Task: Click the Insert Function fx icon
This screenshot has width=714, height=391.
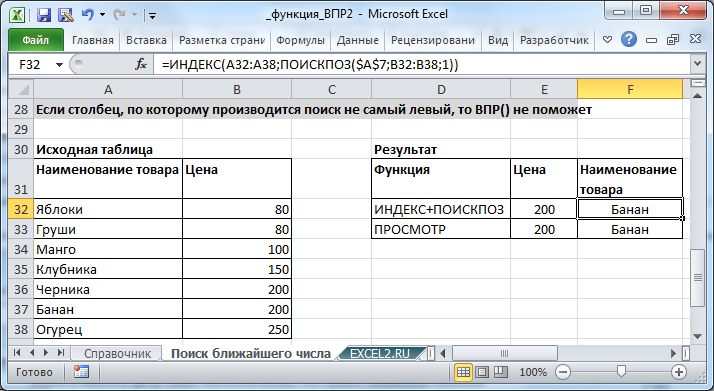Action: coord(141,65)
